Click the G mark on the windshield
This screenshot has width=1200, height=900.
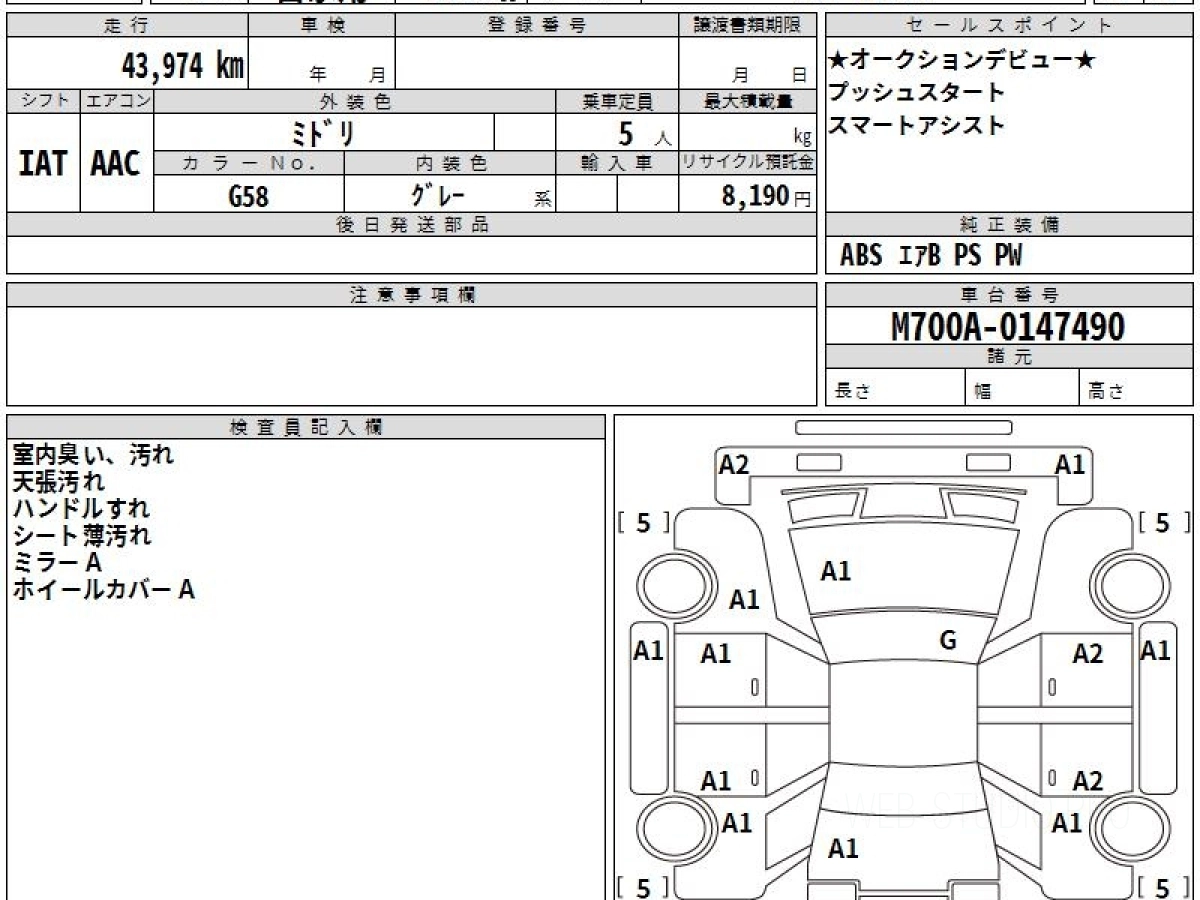tap(949, 641)
